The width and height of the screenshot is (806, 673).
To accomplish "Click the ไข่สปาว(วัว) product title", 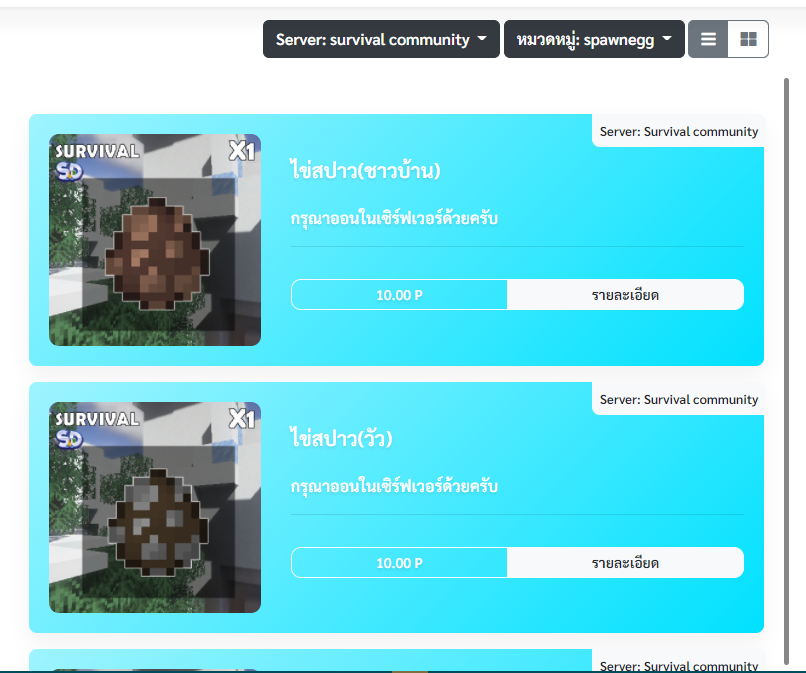I will coord(341,438).
